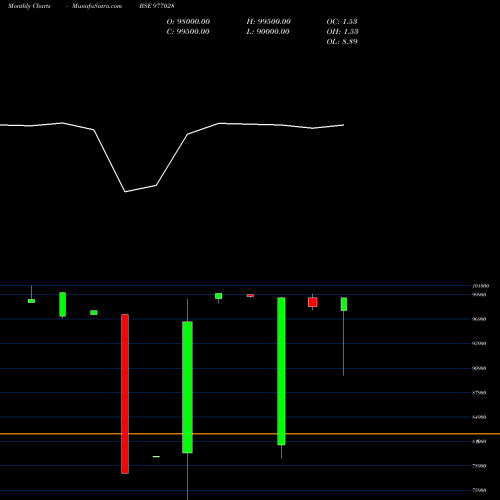Screen dimensions: 500x500
Task: Click the close value C: 99500.00
Action: tap(188, 31)
